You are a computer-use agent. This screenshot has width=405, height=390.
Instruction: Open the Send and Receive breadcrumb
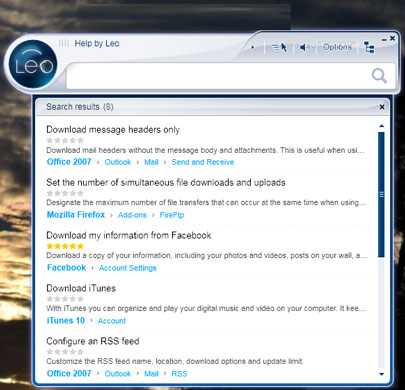pos(203,162)
